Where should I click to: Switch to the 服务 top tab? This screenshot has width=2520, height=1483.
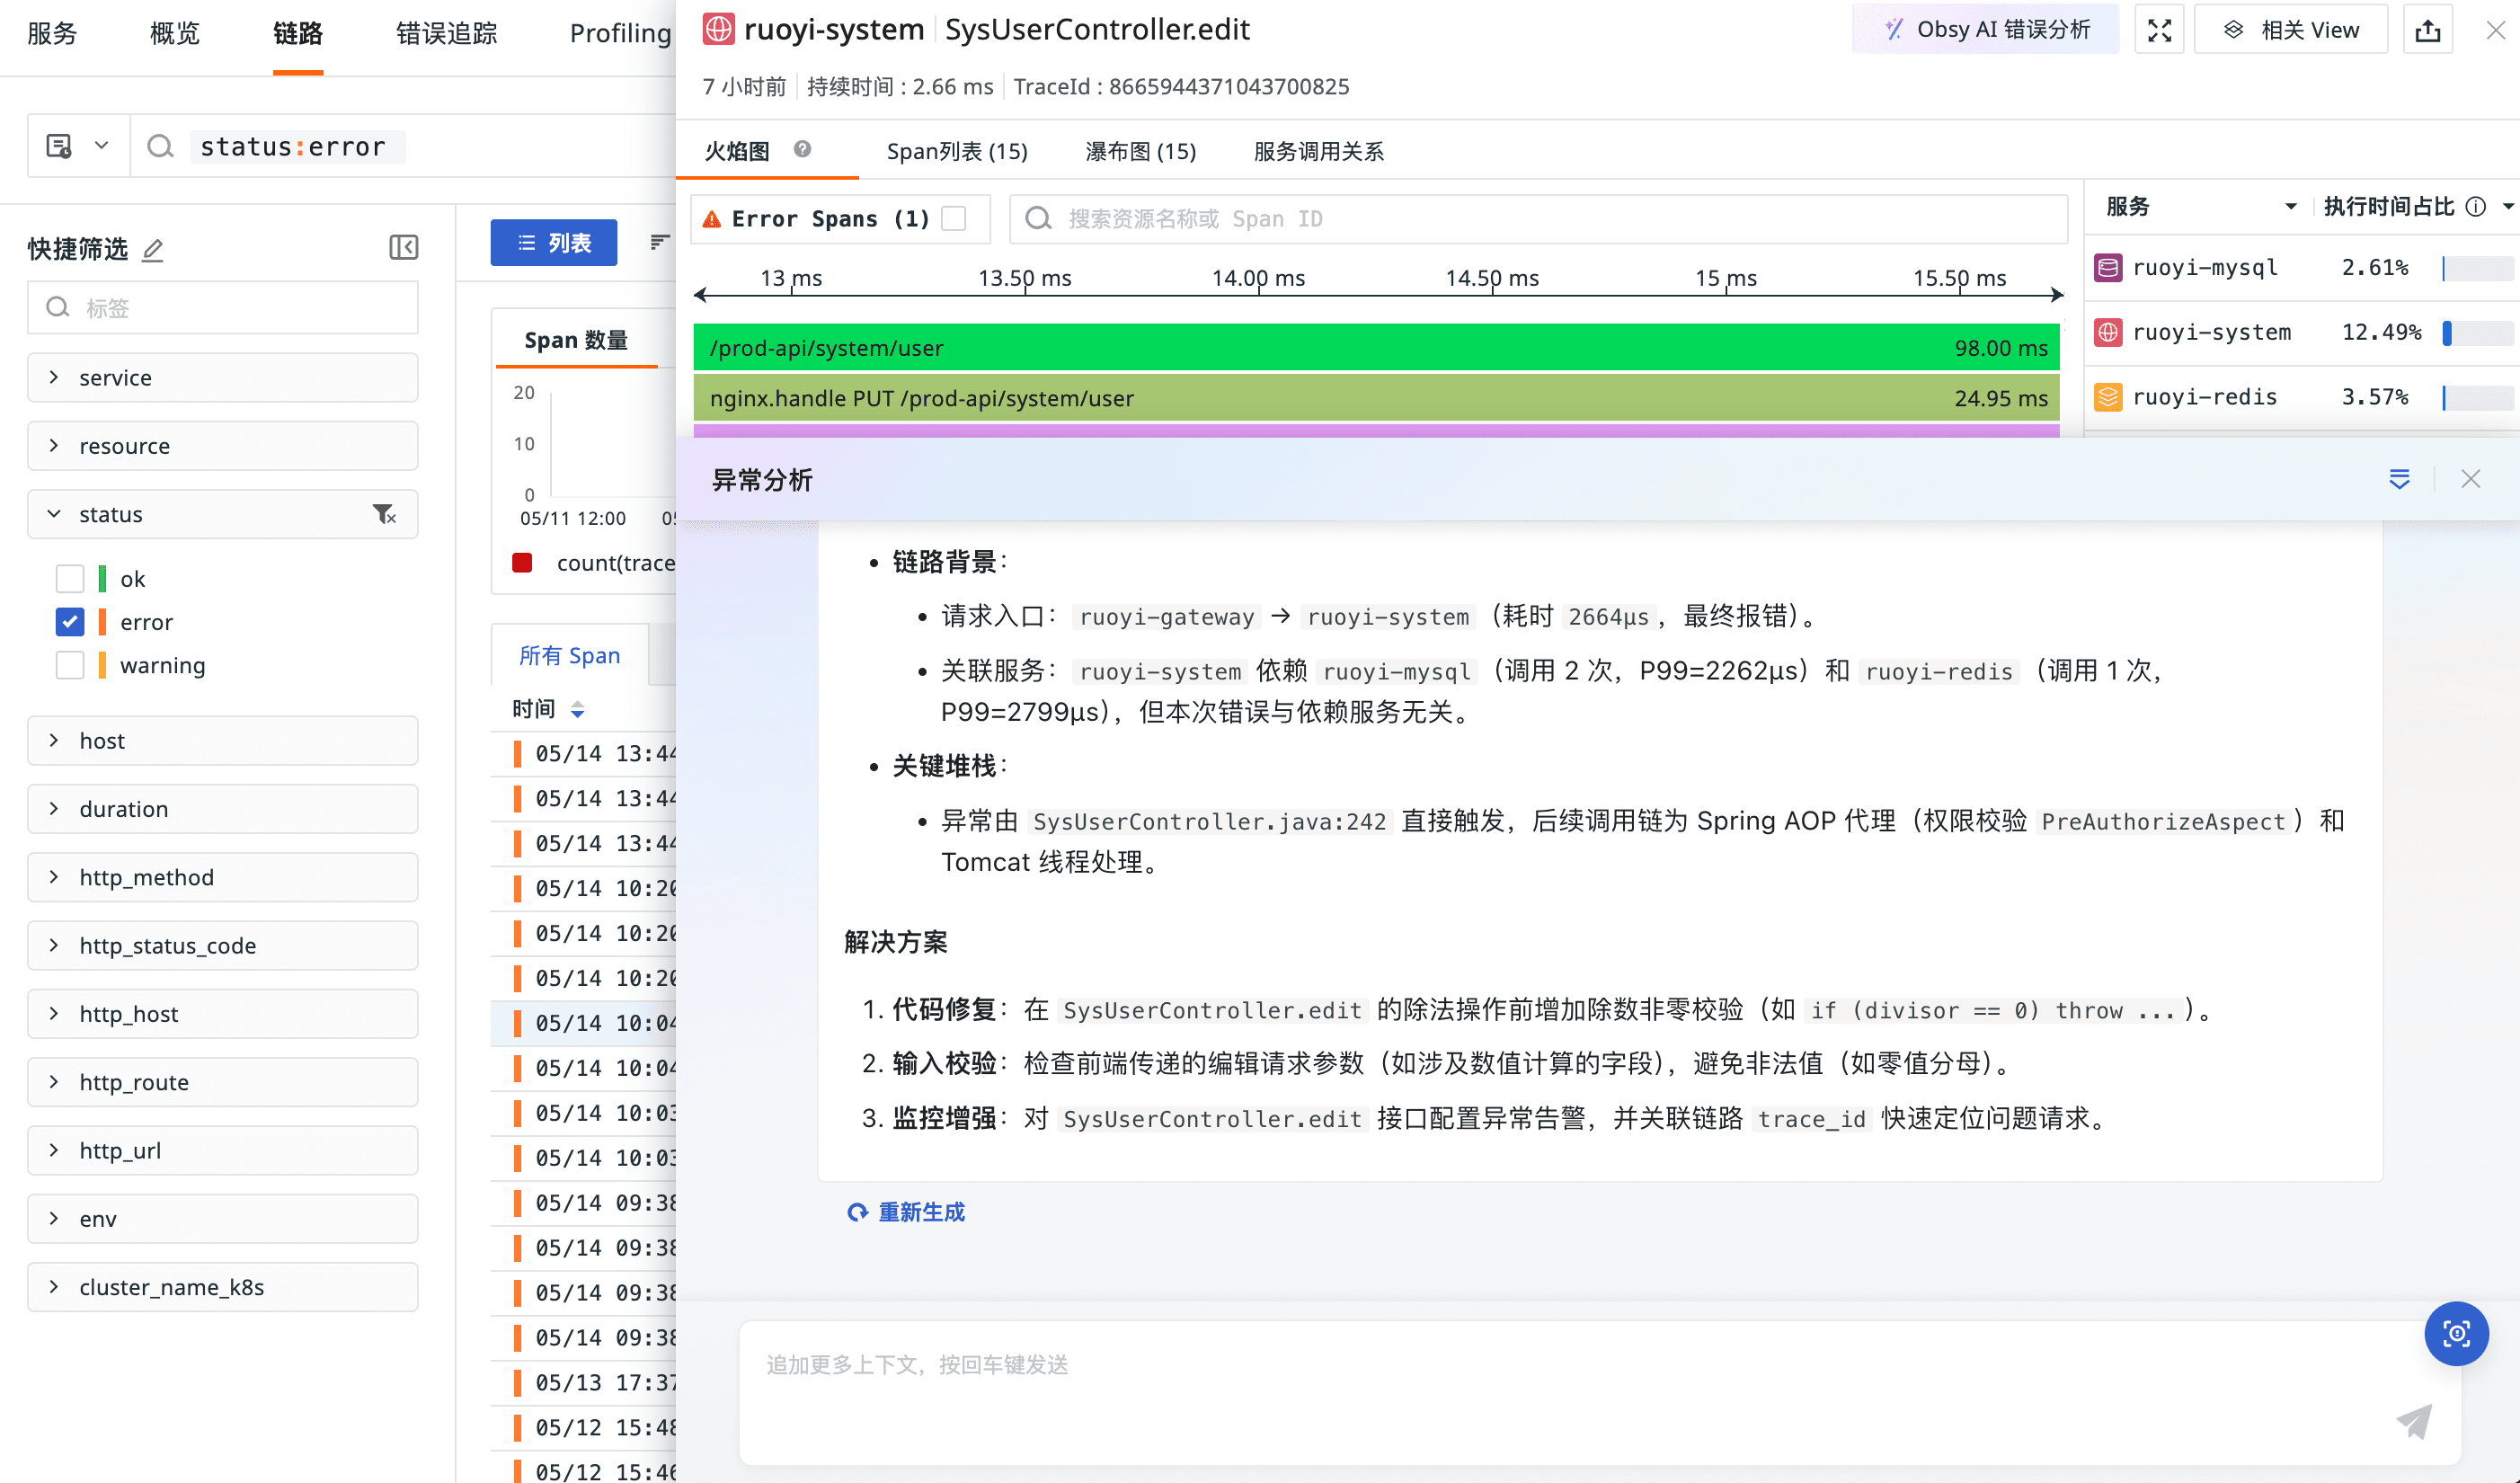(52, 33)
